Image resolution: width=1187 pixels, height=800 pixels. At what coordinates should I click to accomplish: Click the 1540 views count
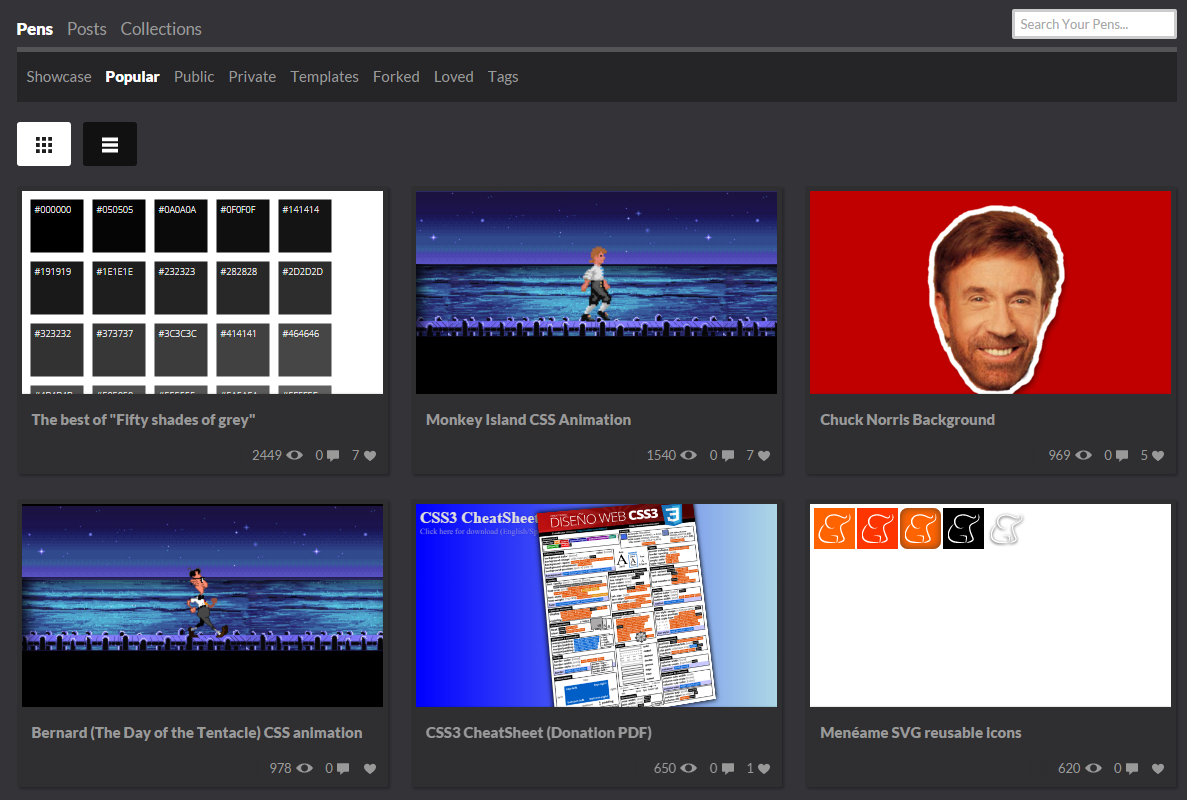pos(661,456)
